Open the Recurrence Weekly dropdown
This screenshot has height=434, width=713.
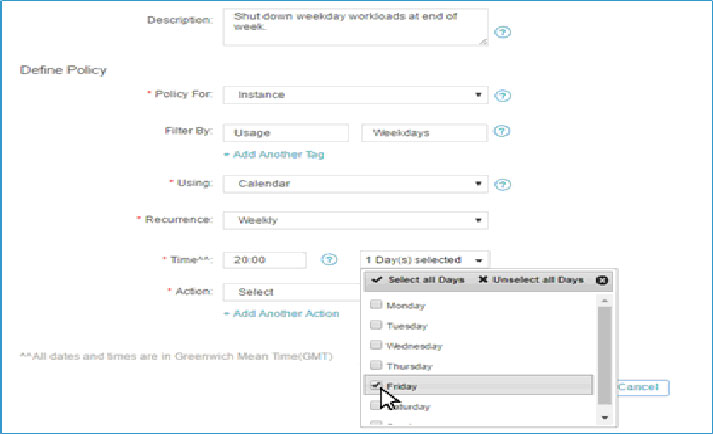tap(356, 220)
